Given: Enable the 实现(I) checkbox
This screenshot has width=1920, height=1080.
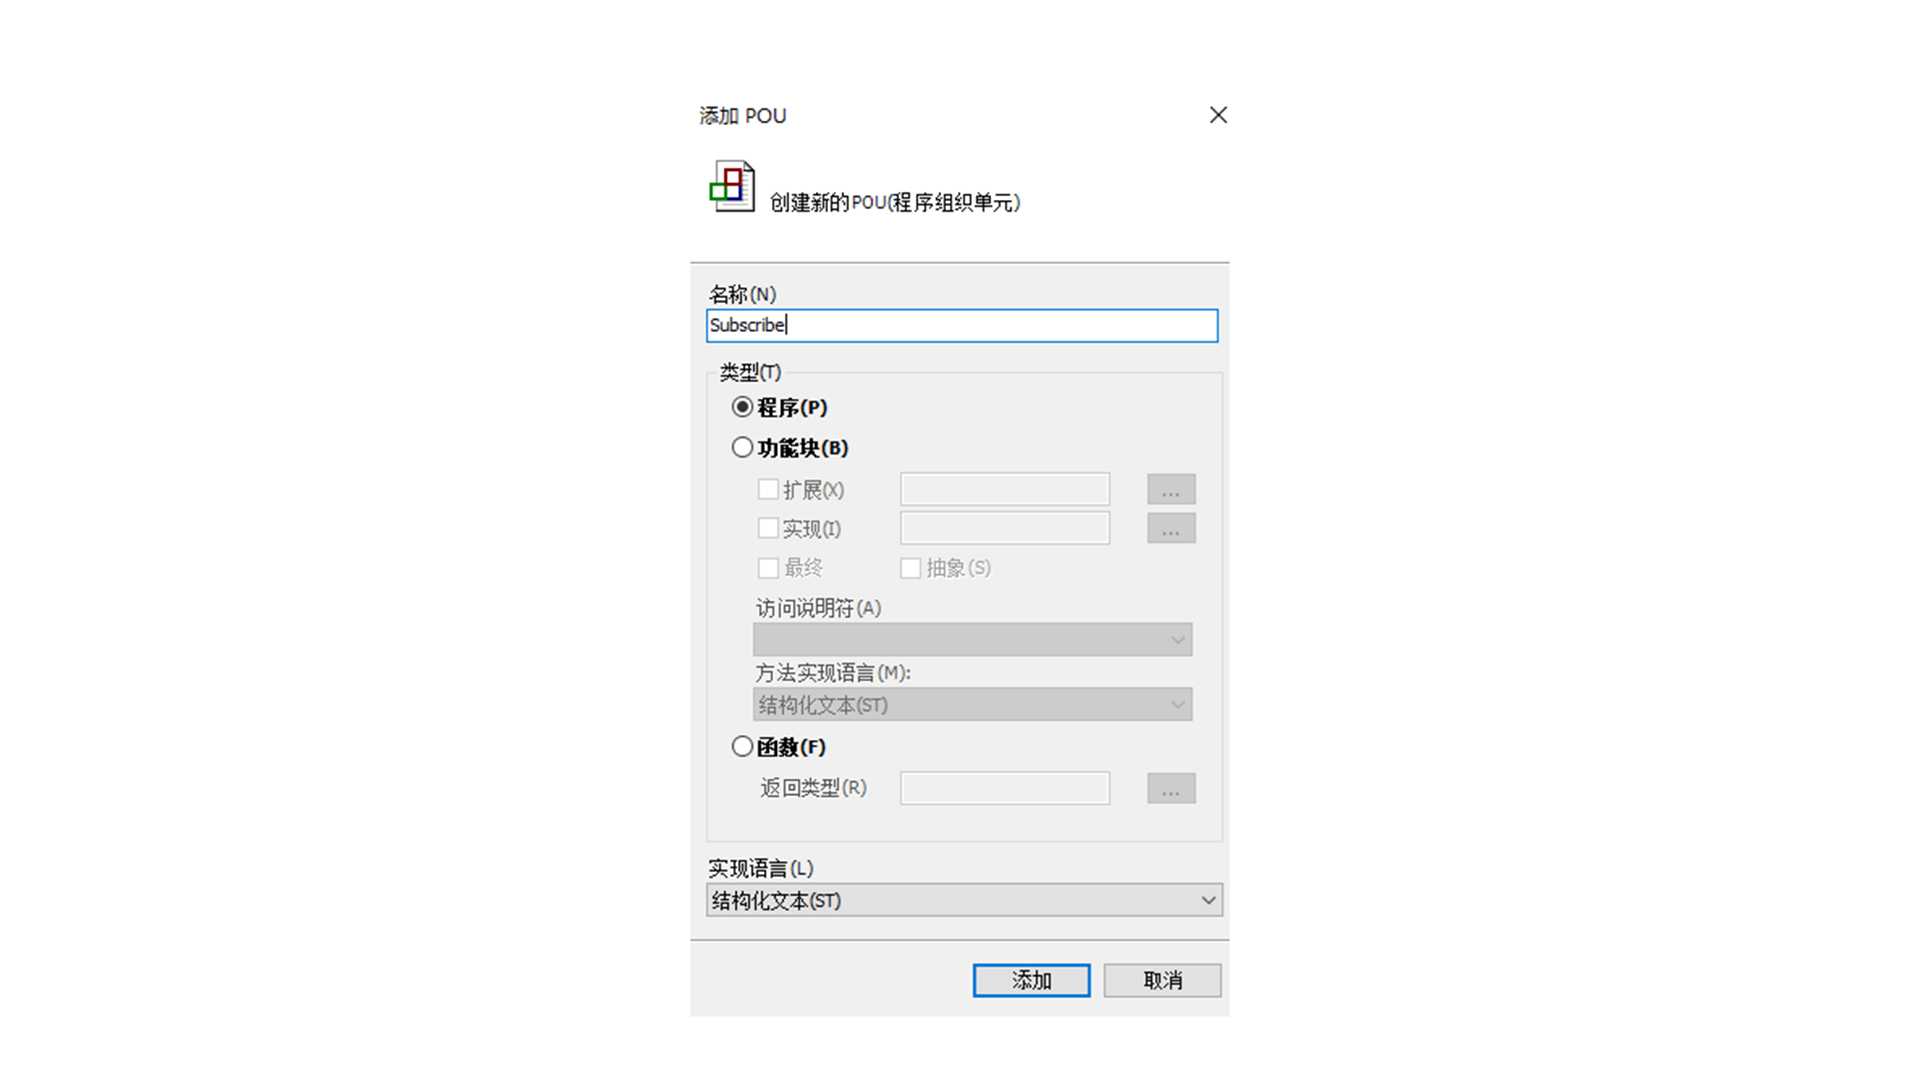Looking at the screenshot, I should (x=768, y=528).
